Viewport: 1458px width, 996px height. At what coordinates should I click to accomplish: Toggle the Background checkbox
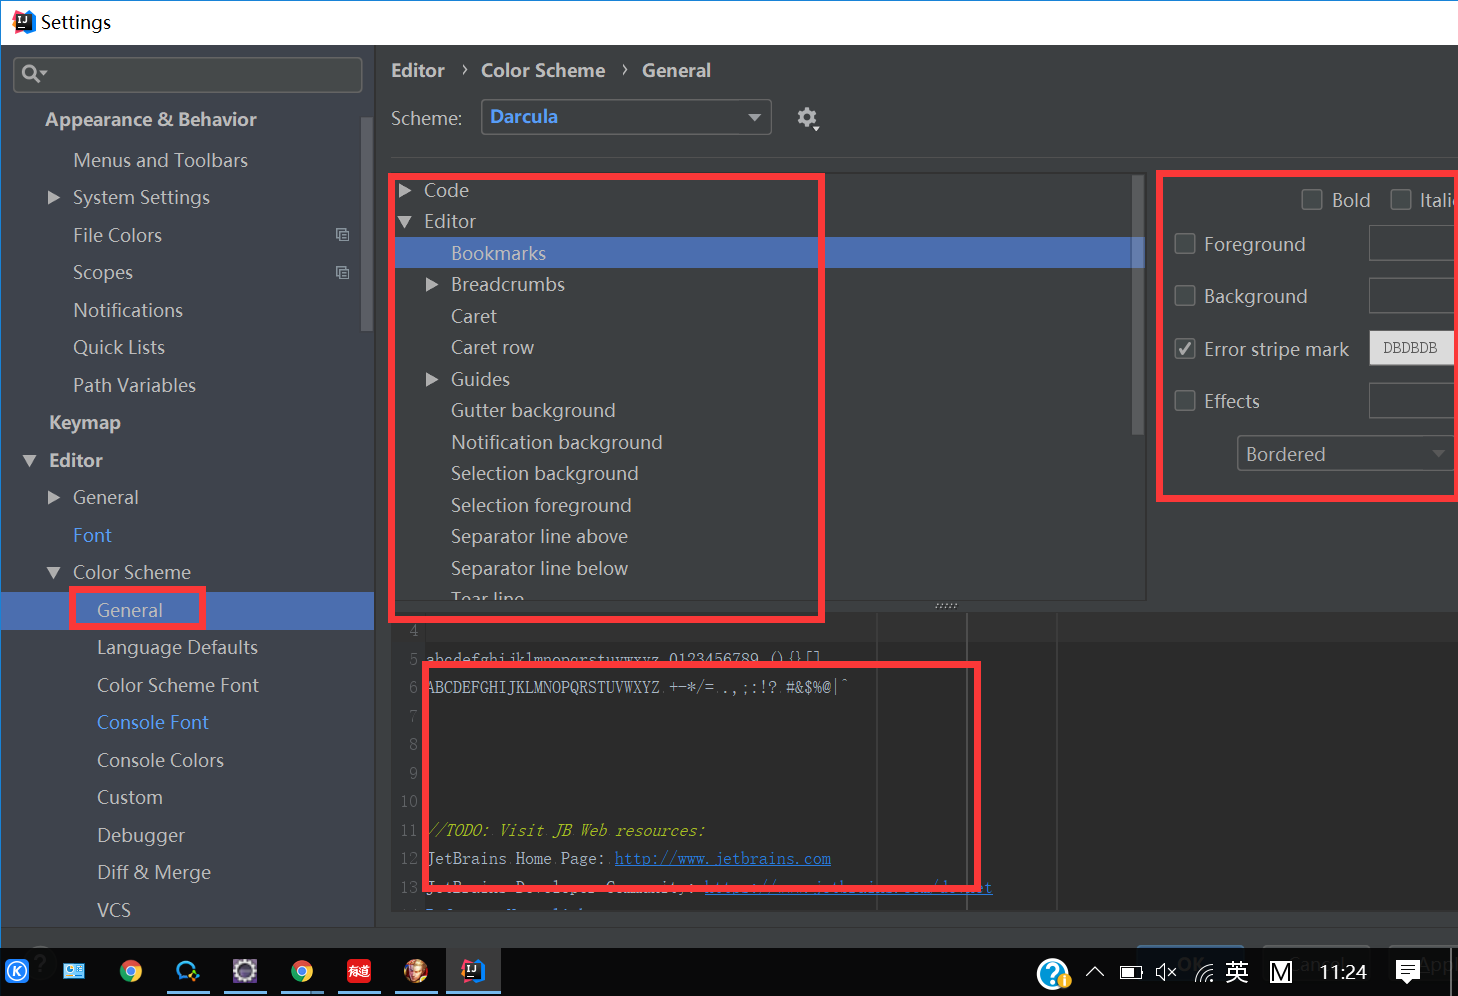(x=1185, y=296)
